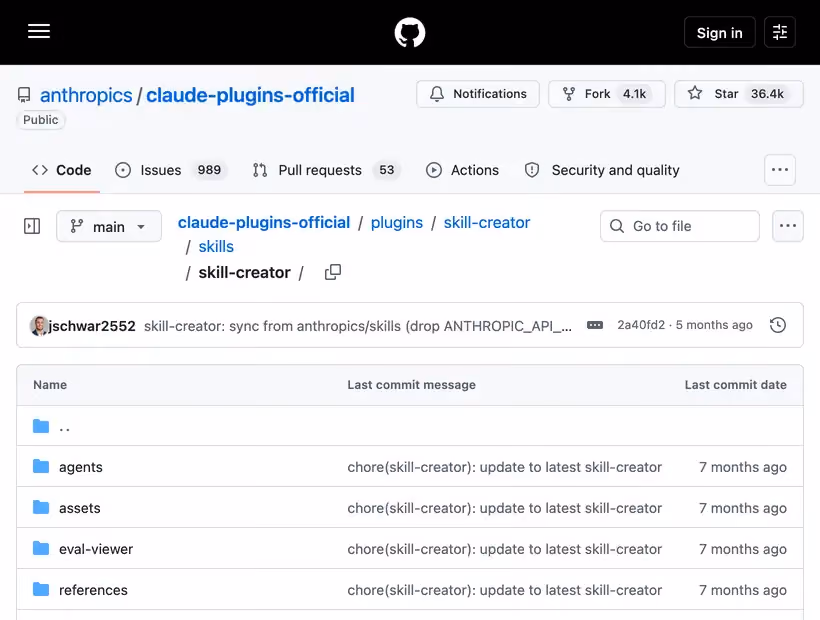Screen dimensions: 820x620
Task: Open jschwar2552's avatar profile
Action: pos(39,326)
